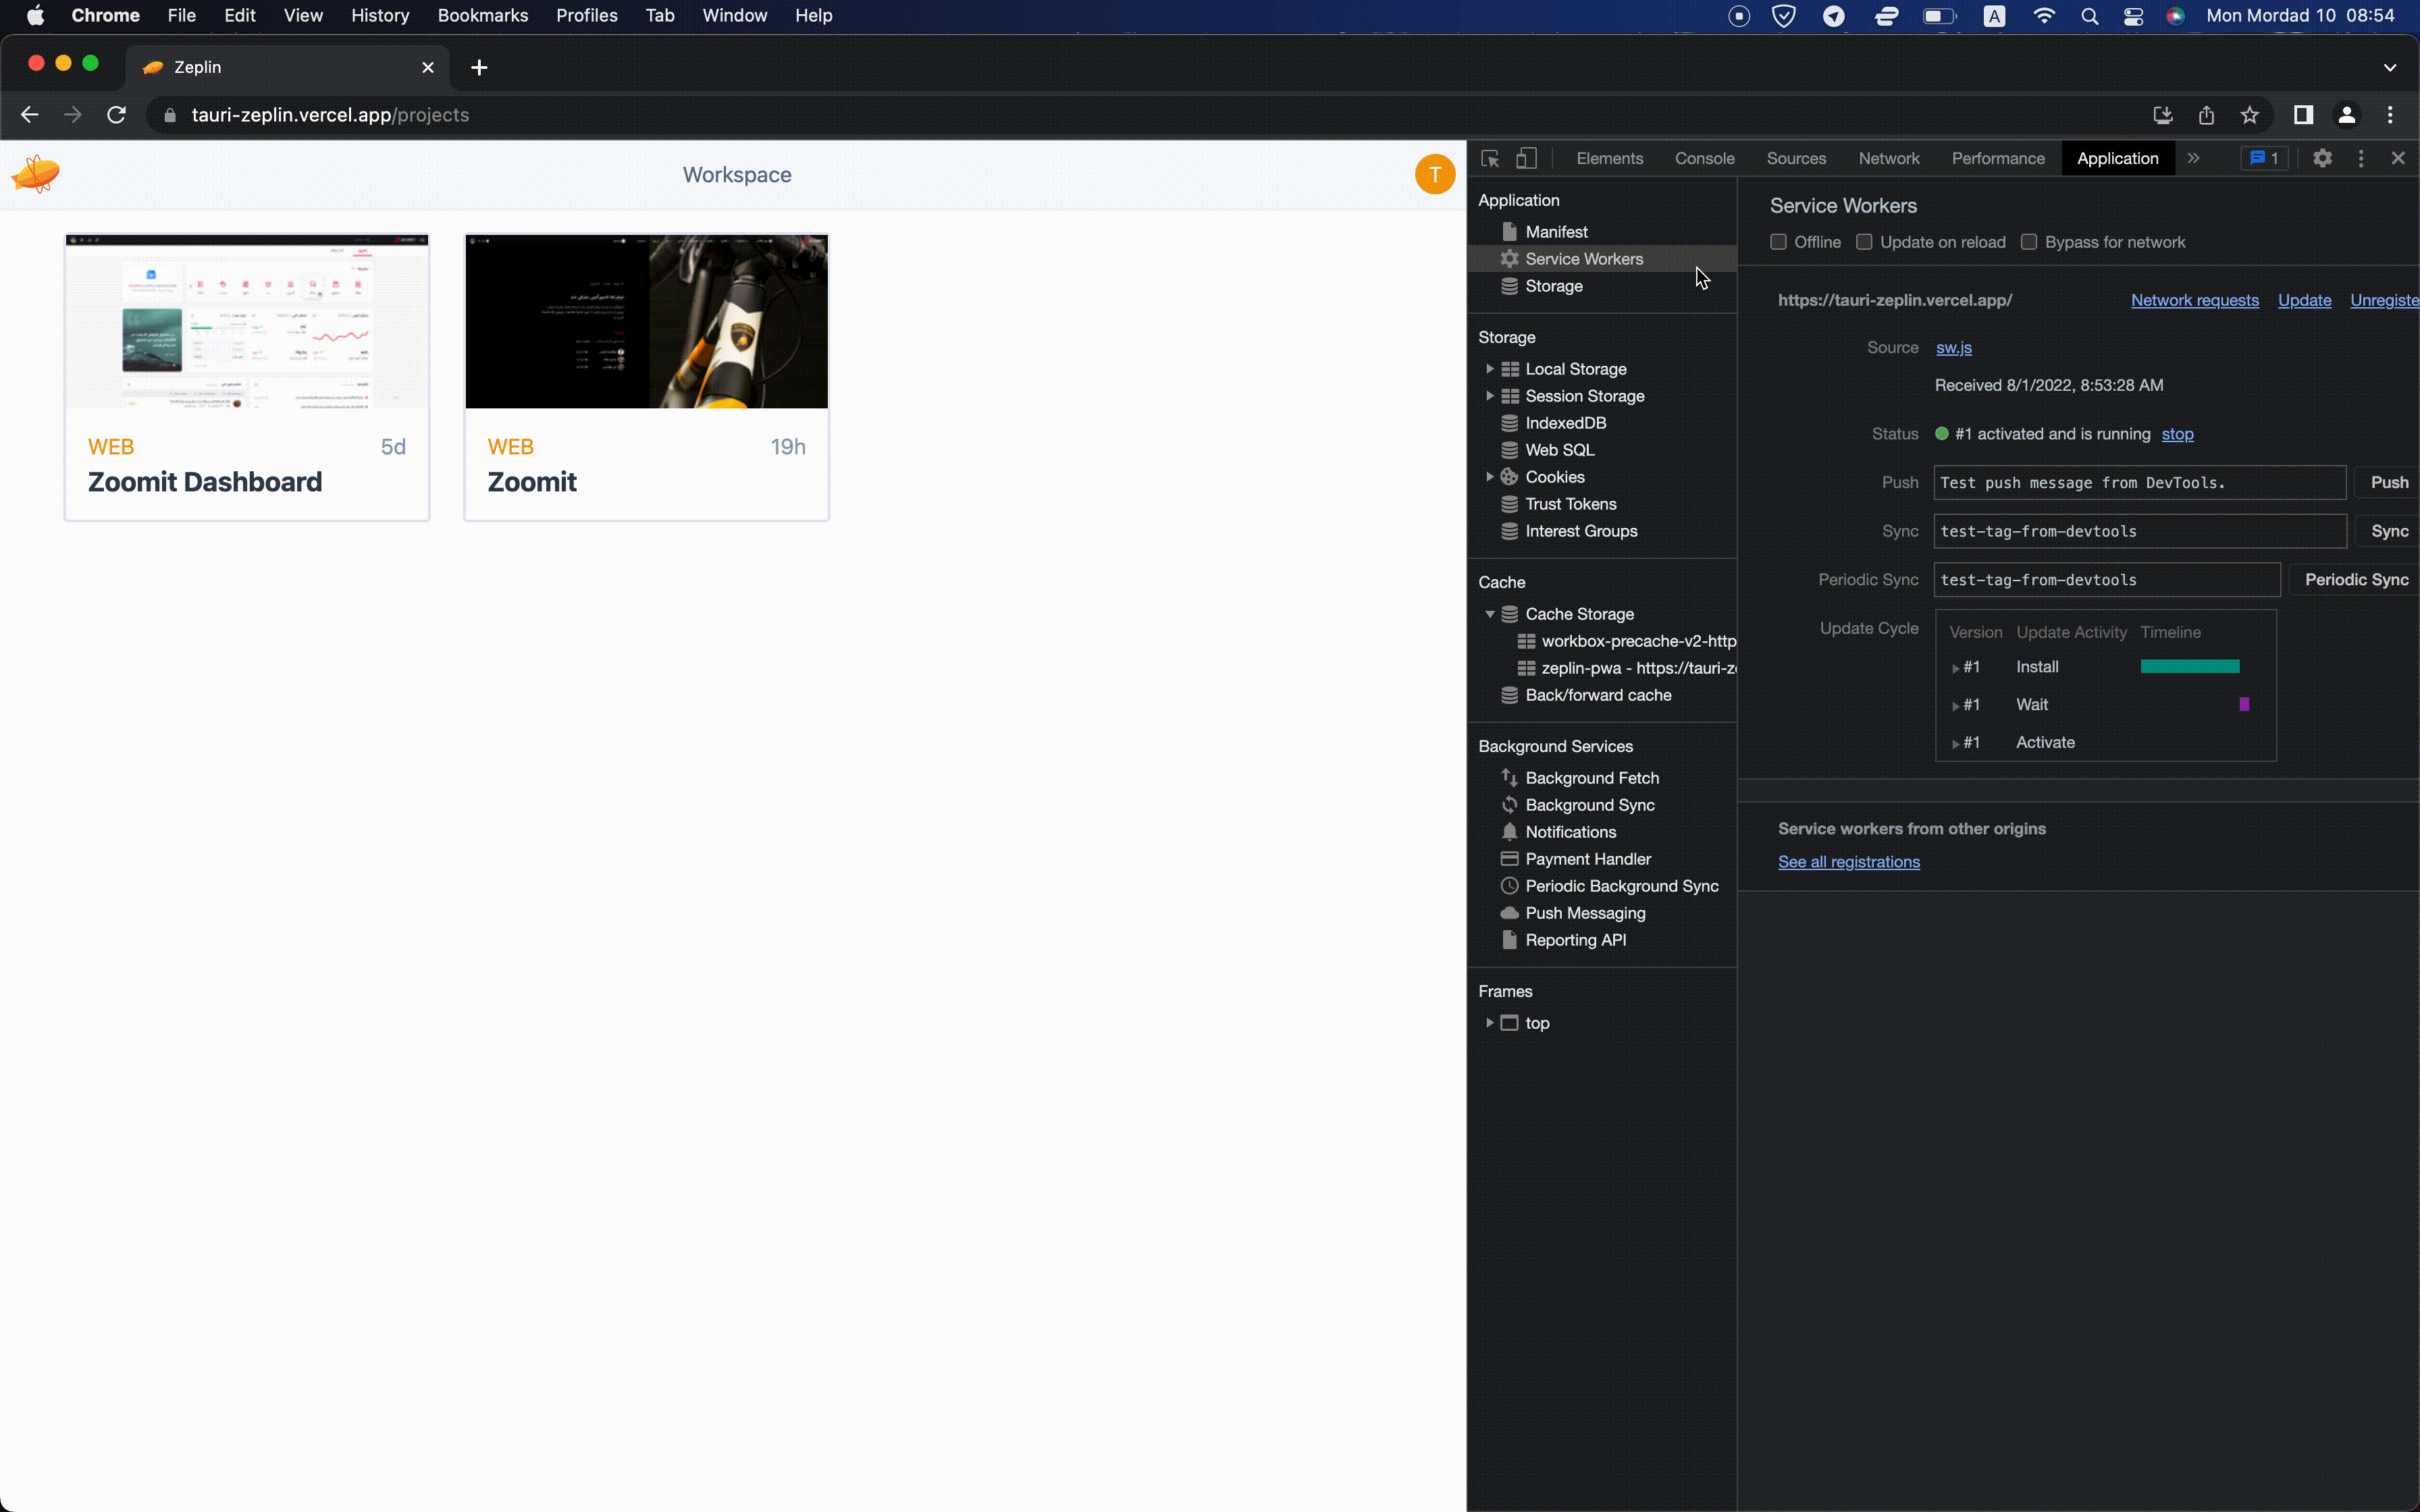
Task: Expand the top frame item
Action: (1490, 1023)
